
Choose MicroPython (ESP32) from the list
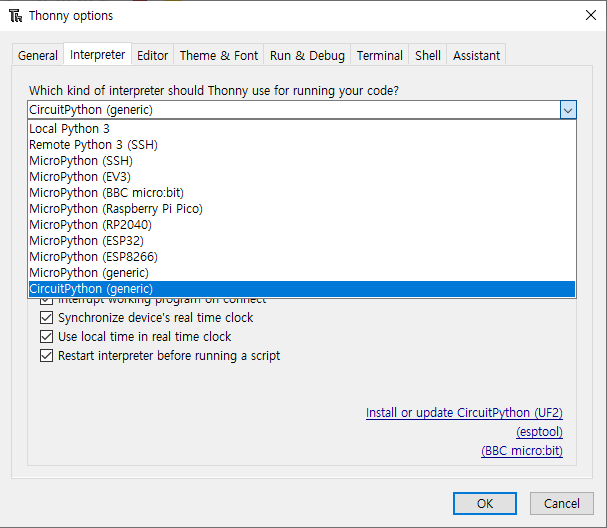pyautogui.click(x=302, y=241)
